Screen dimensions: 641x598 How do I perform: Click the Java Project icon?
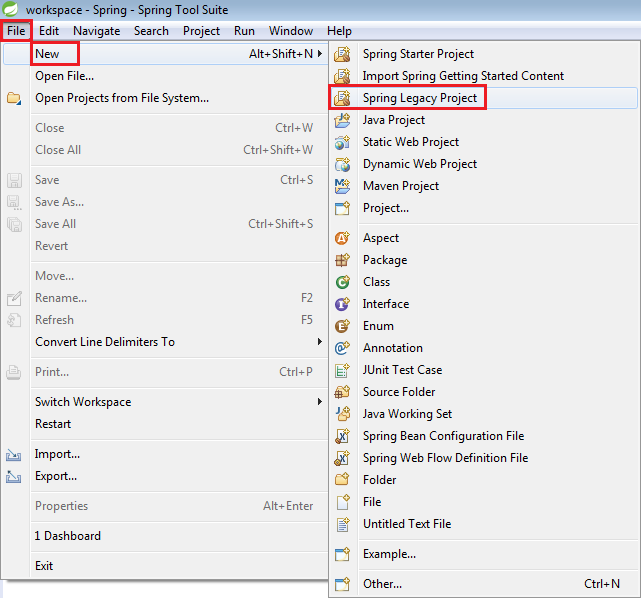[342, 120]
